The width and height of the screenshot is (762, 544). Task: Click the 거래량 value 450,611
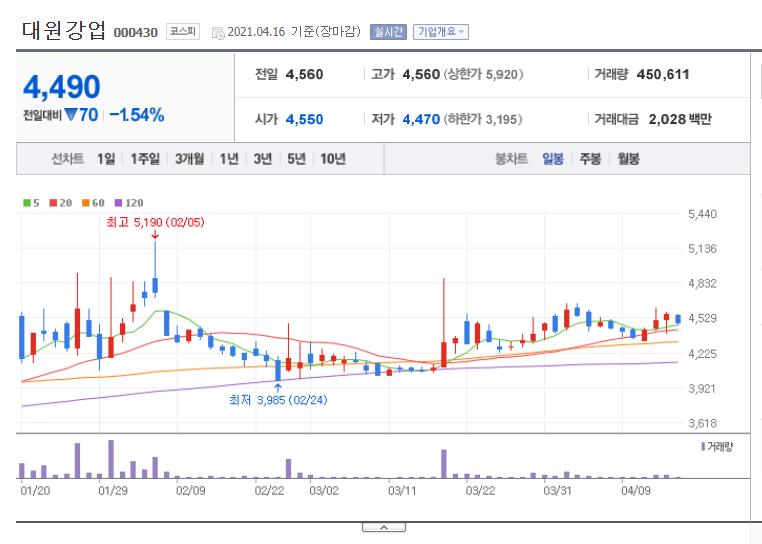pos(663,74)
